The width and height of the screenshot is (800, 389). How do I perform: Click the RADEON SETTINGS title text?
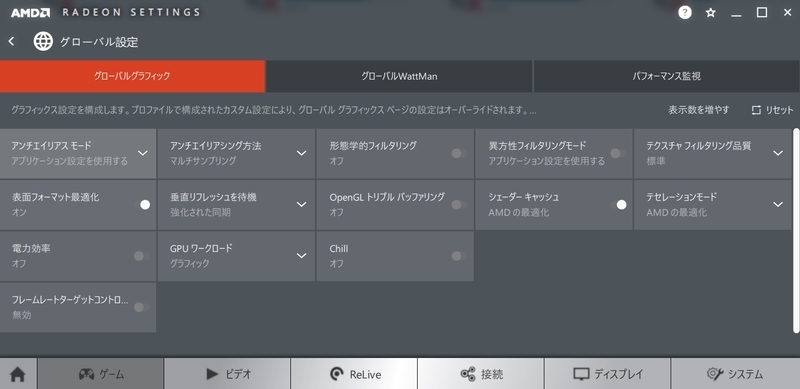pos(132,12)
